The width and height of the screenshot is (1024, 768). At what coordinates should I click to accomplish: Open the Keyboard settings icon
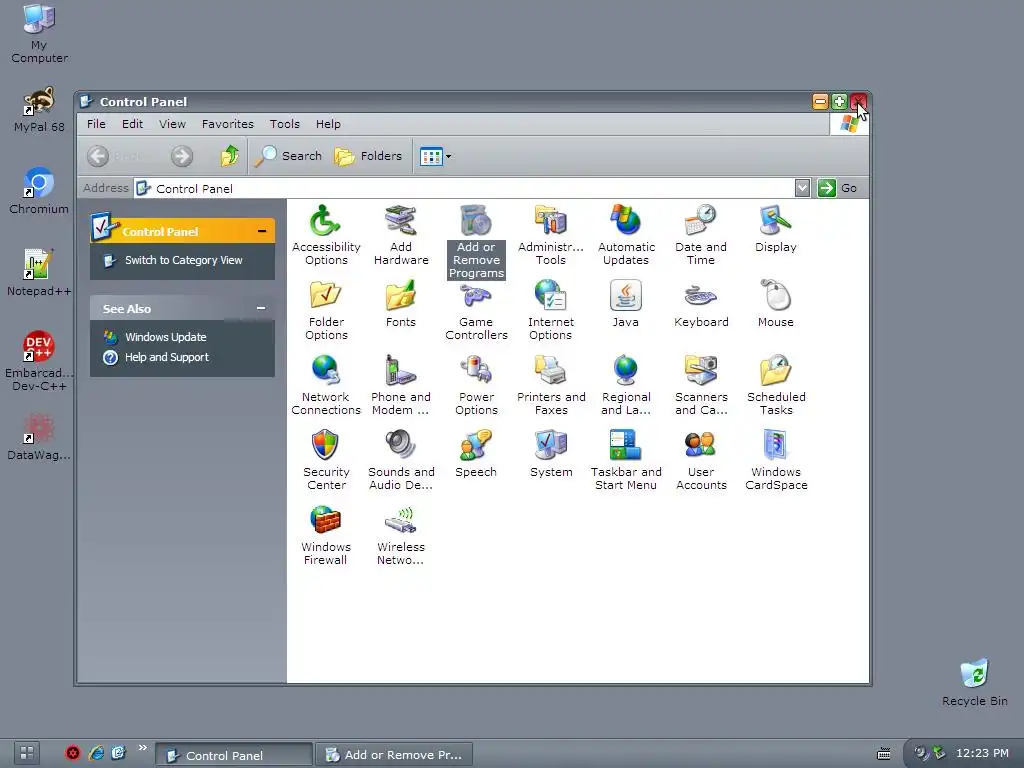(x=701, y=304)
